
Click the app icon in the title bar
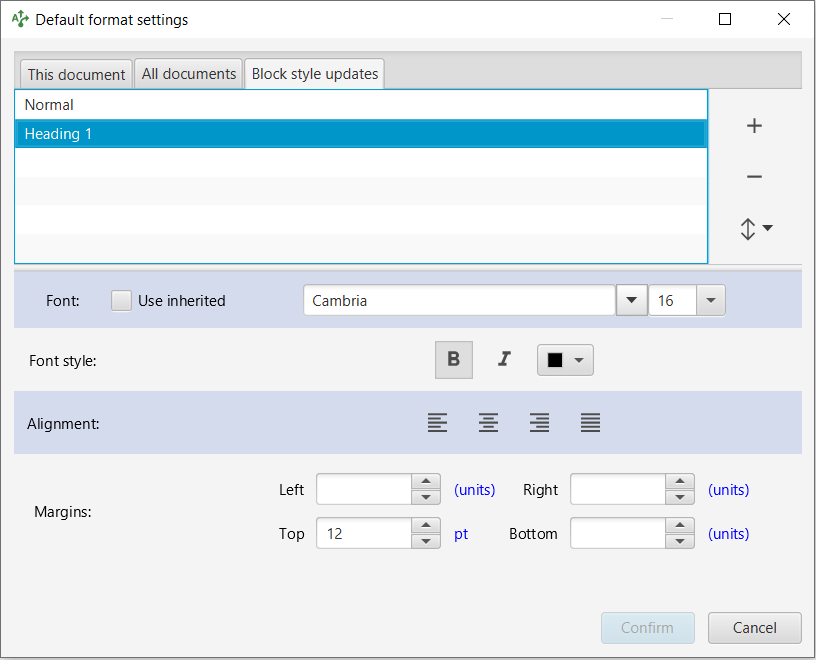20,19
